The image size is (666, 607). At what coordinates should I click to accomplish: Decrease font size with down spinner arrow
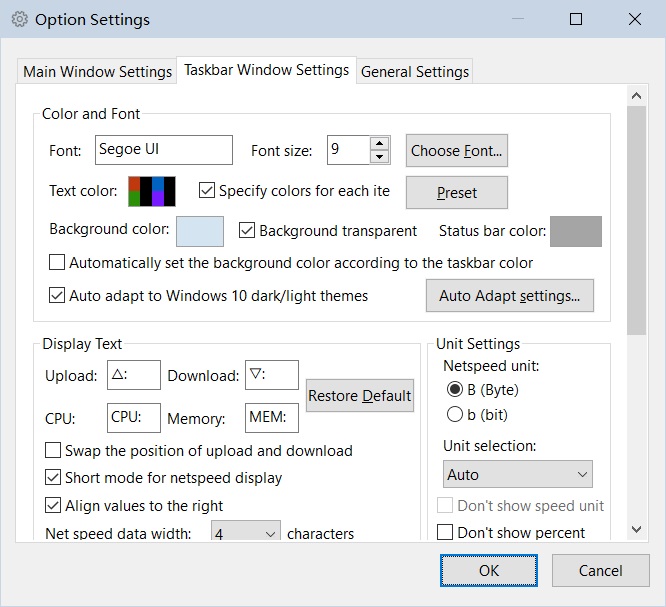(379, 157)
